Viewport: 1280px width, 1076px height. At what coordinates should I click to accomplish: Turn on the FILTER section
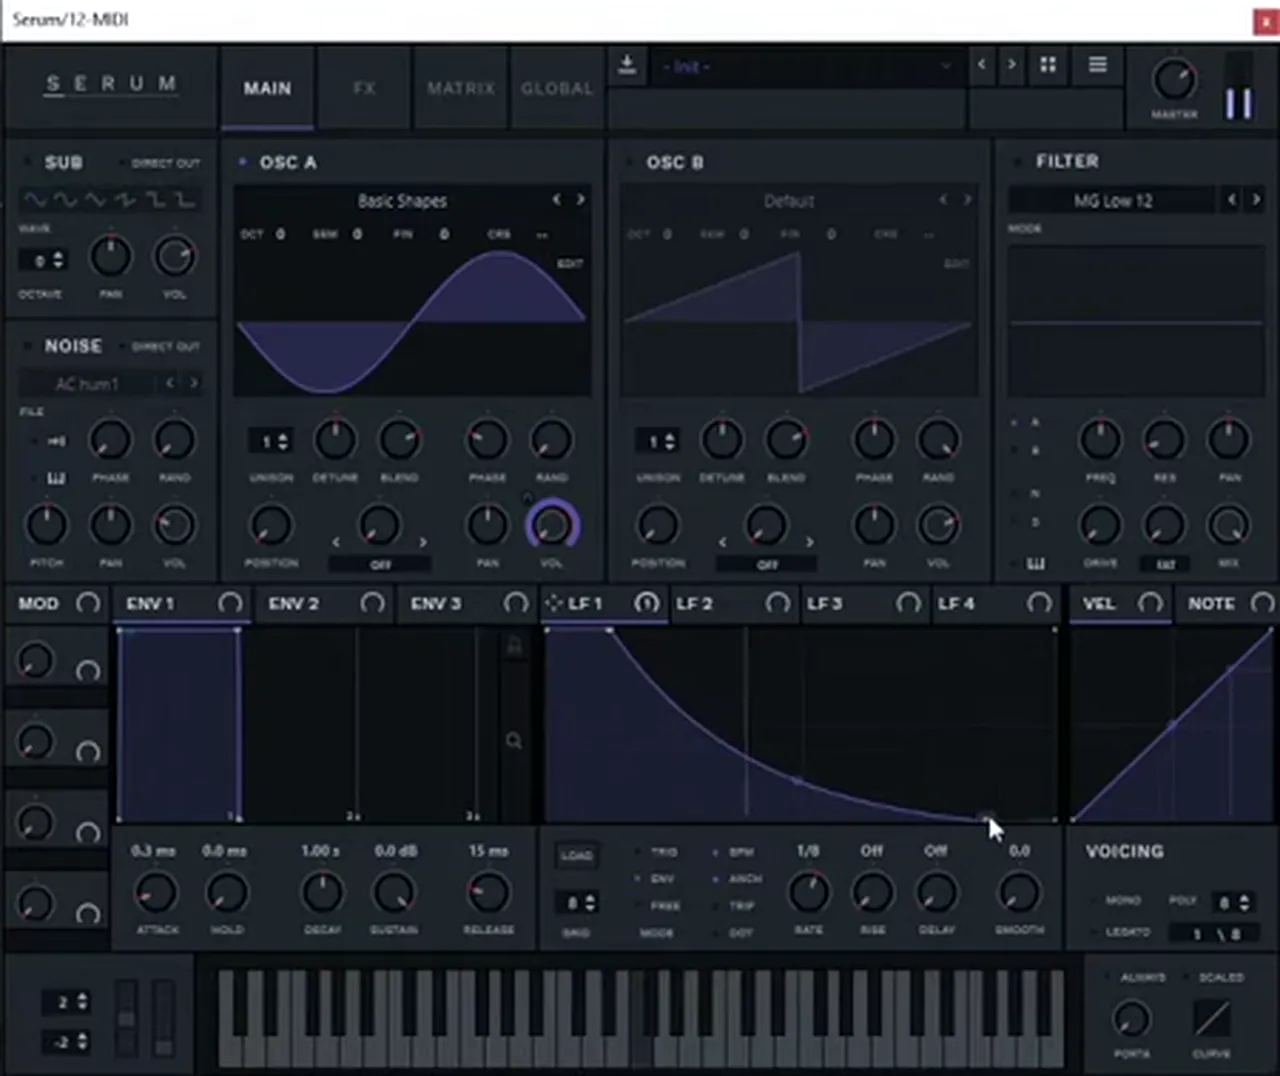(x=1018, y=161)
